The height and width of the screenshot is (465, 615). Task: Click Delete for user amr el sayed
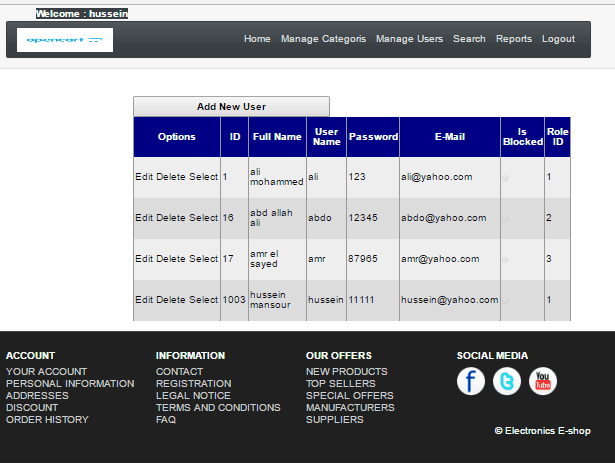171,259
